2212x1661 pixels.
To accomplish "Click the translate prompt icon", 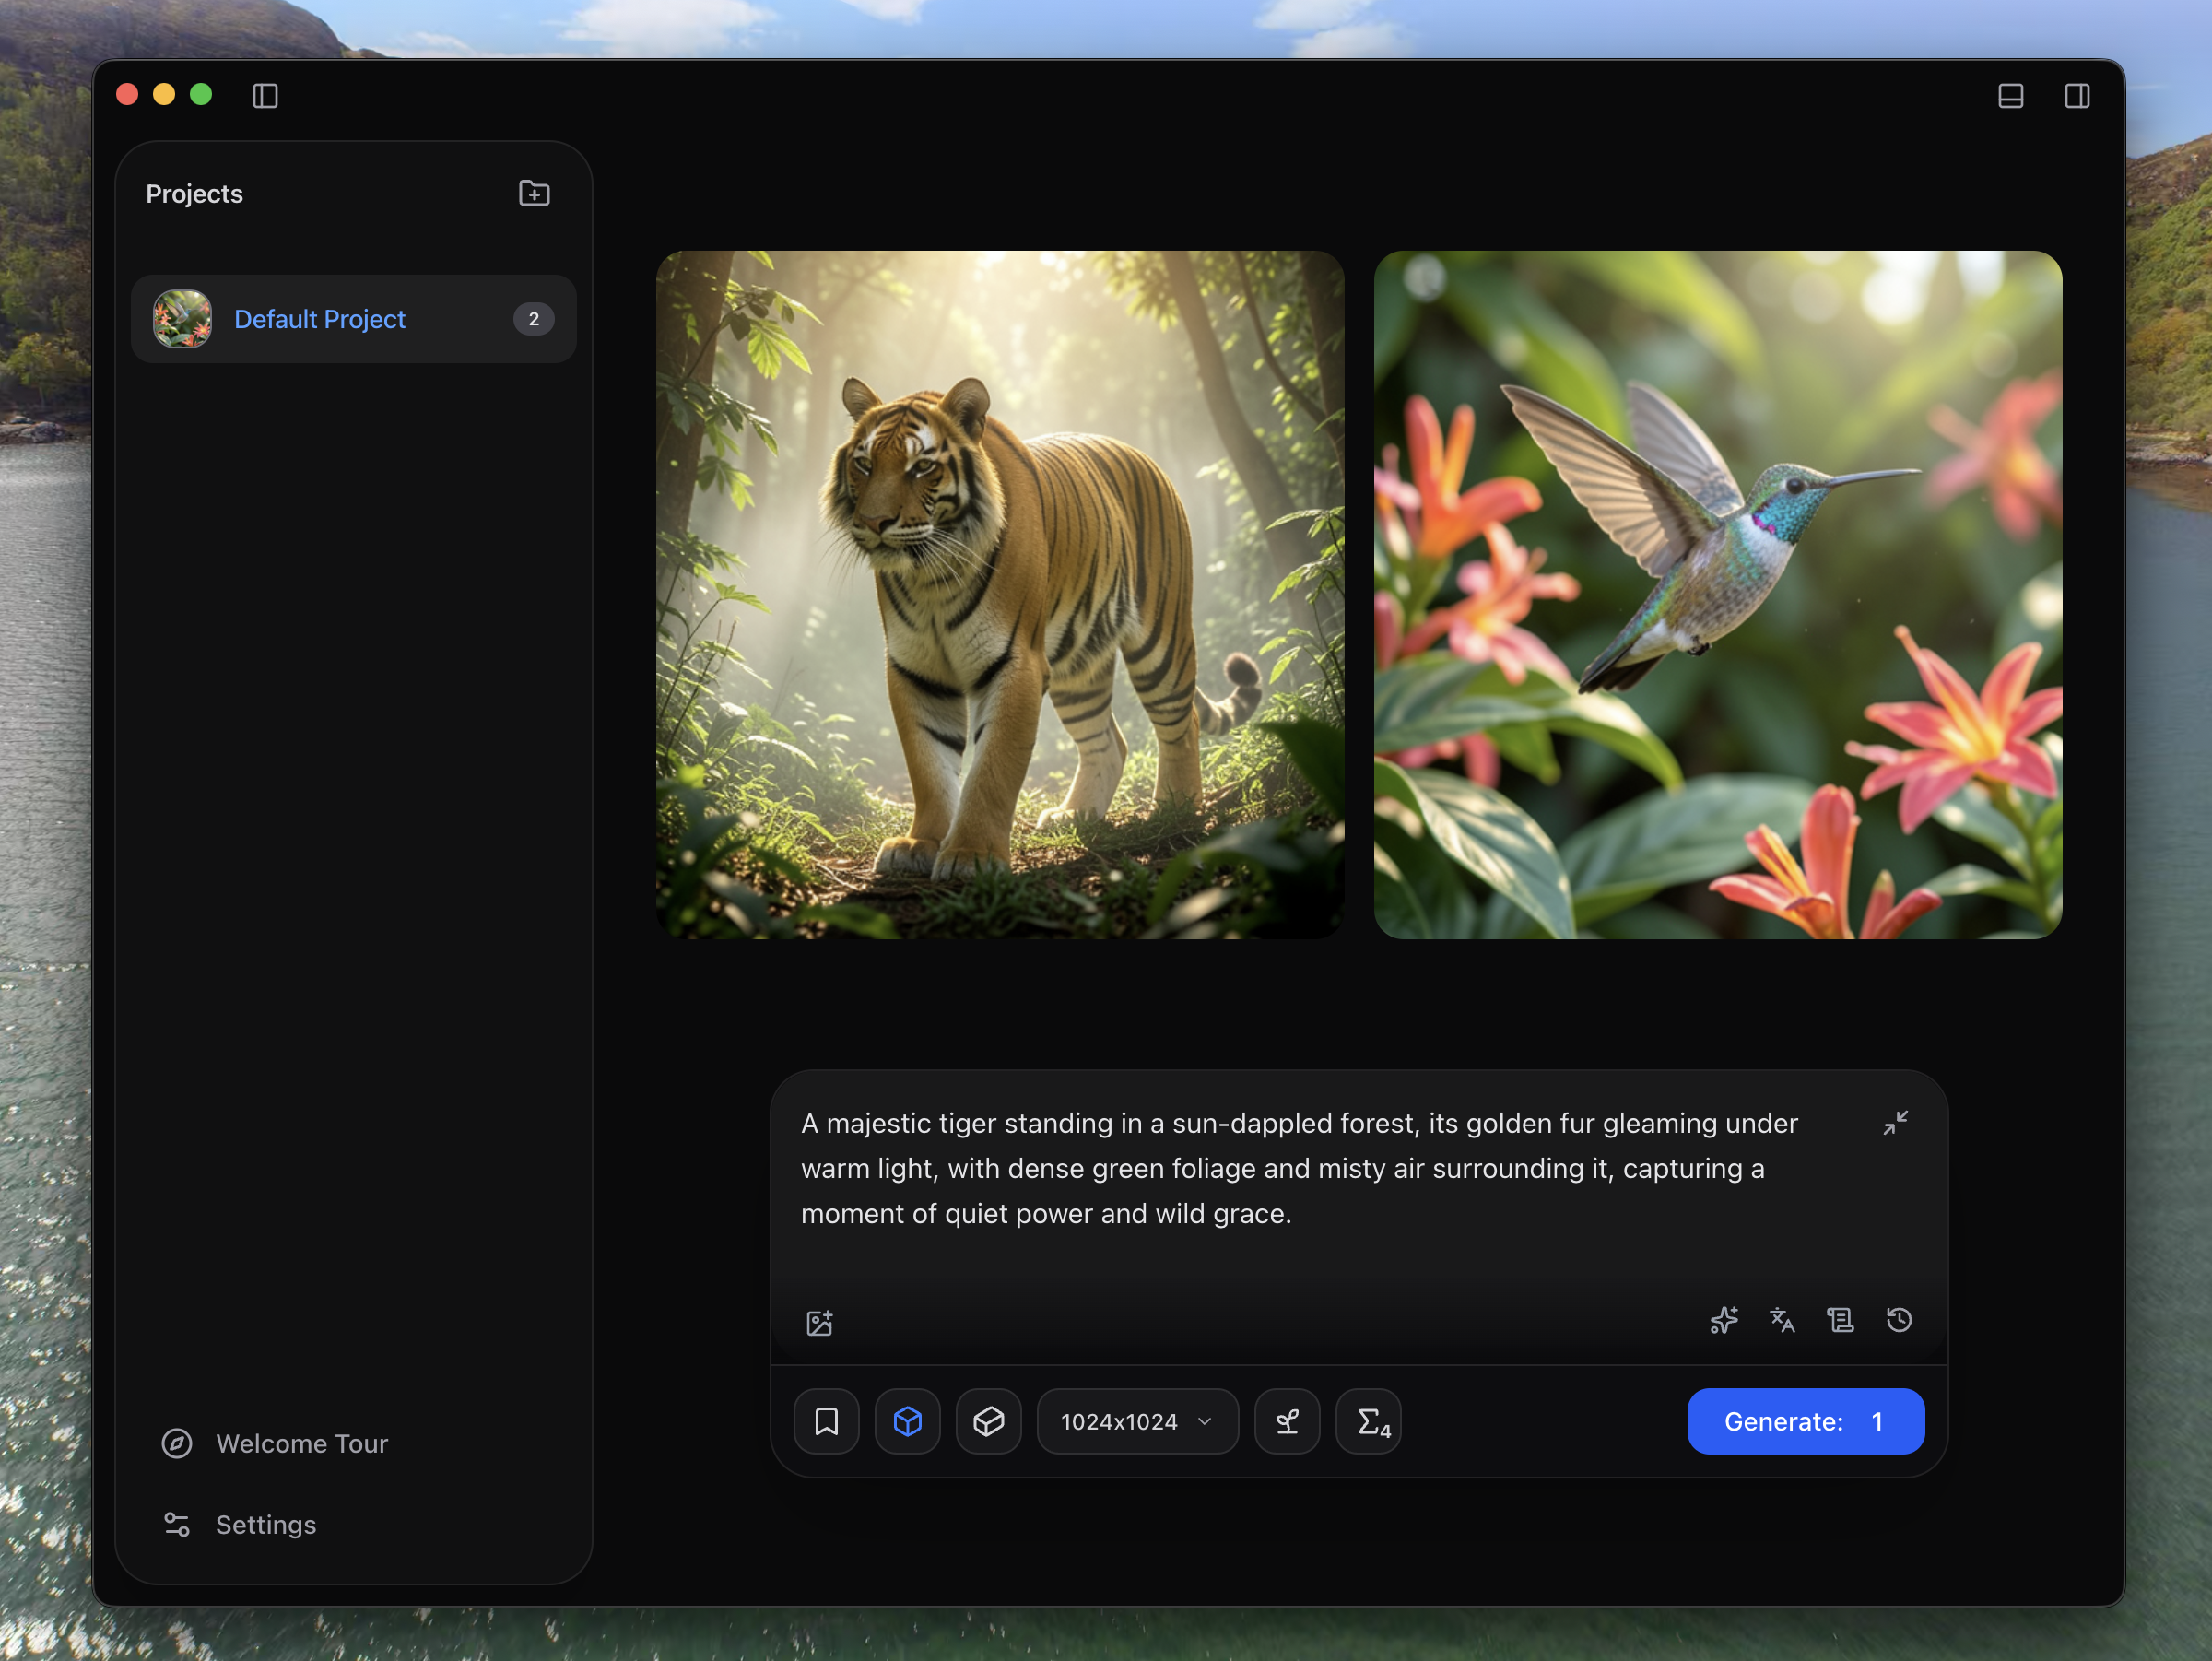I will [1782, 1320].
